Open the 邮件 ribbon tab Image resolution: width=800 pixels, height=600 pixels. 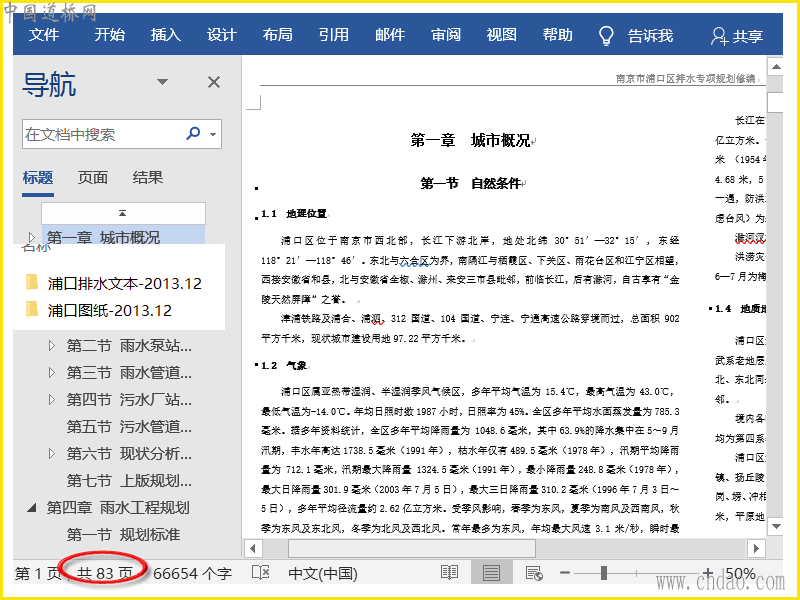coord(390,35)
